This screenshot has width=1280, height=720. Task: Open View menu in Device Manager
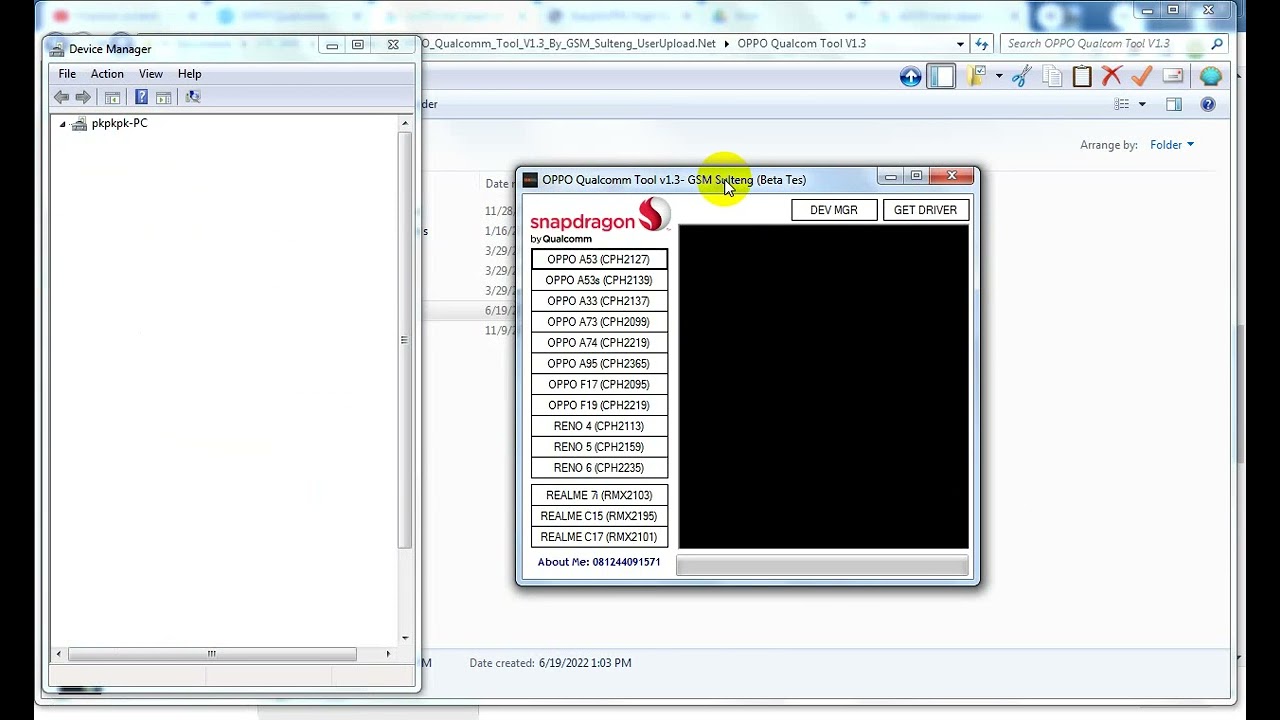[151, 74]
